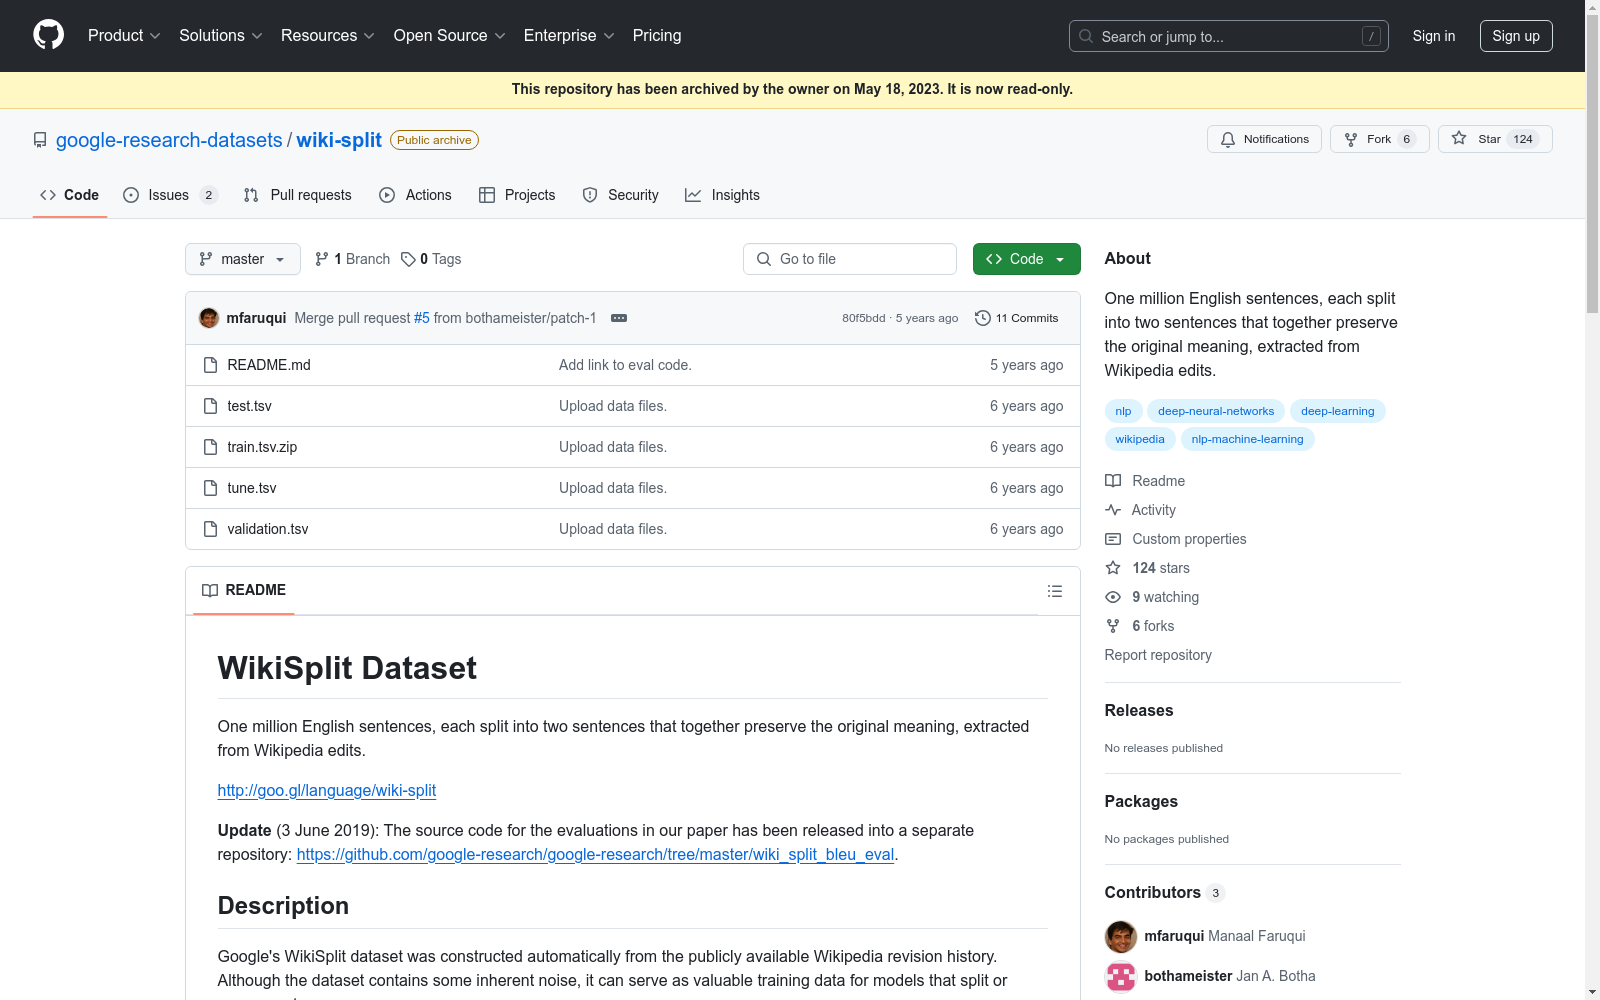
Task: Open Custom properties in About
Action: (x=1176, y=539)
